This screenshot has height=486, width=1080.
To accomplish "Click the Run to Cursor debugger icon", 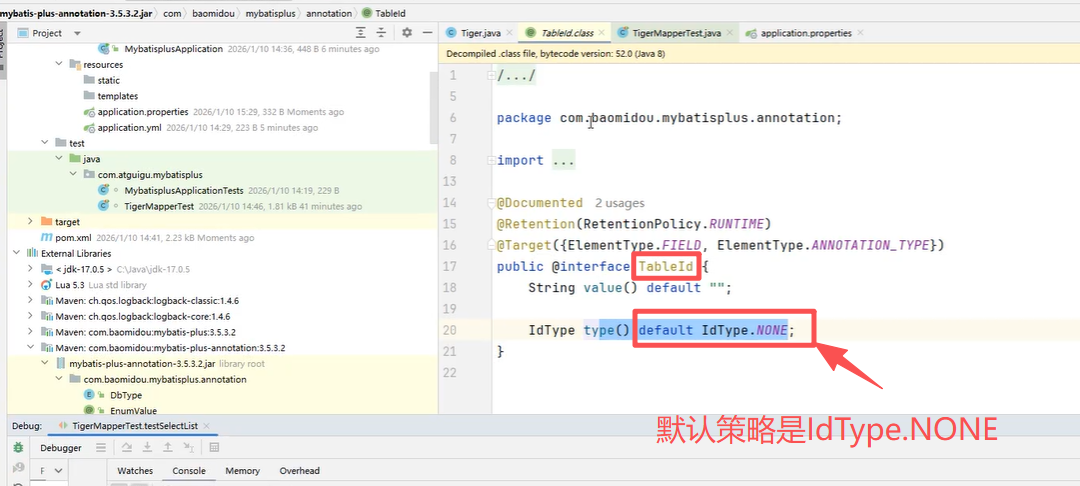I will coord(189,447).
